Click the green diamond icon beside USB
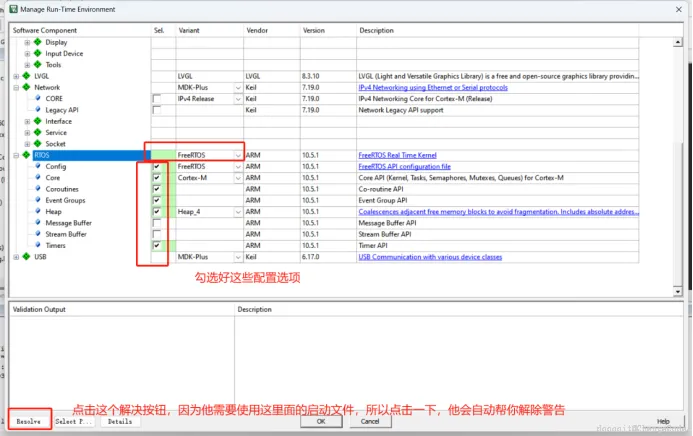Viewport: 693px width, 436px height. click(27, 257)
